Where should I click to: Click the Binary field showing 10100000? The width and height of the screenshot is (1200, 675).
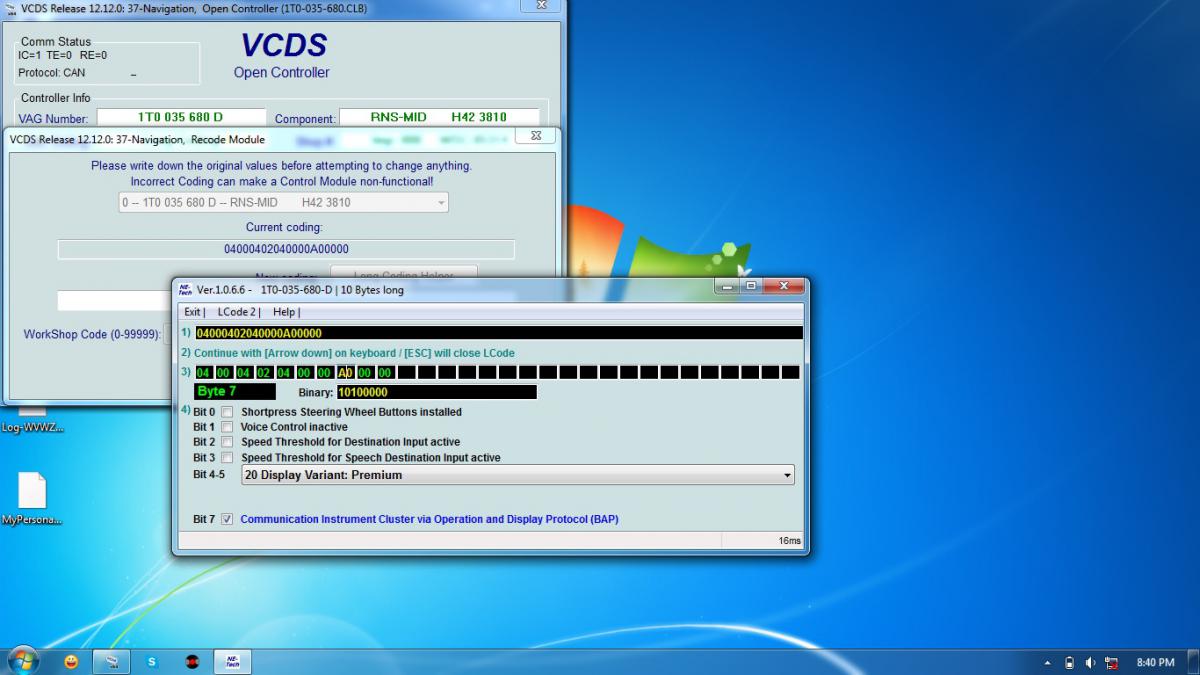437,392
